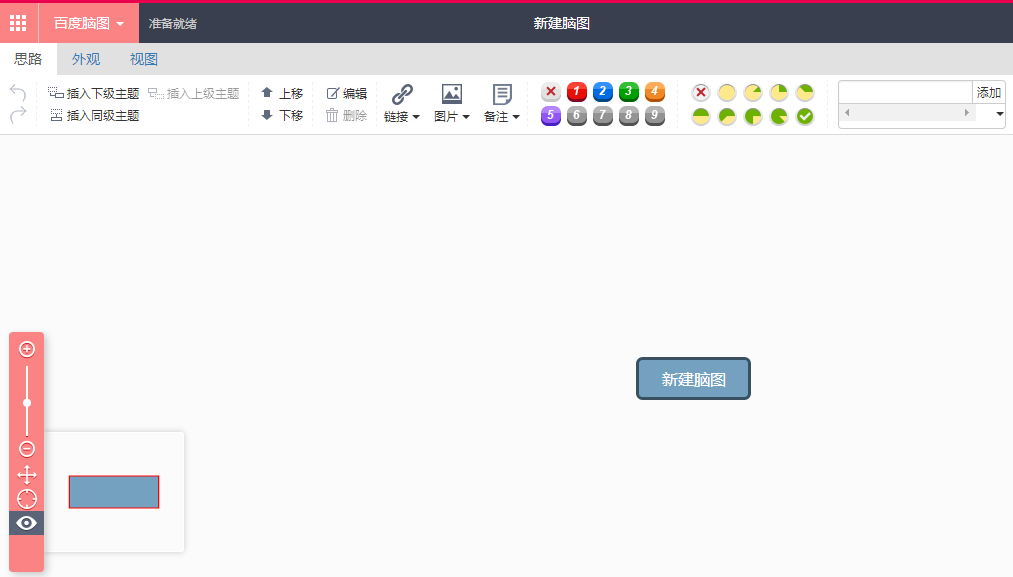1013x577 pixels.
Task: Click 插入下级主题
Action: point(94,94)
